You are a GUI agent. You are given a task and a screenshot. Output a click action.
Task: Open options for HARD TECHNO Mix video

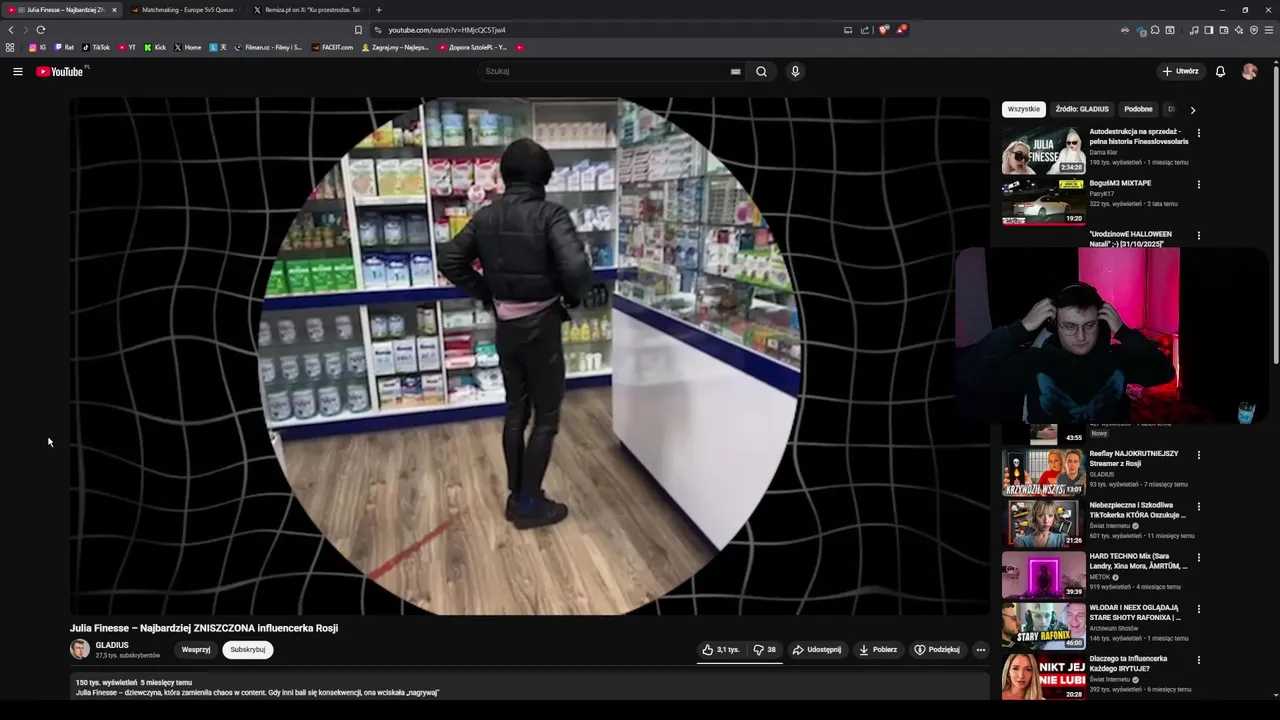pos(1198,558)
